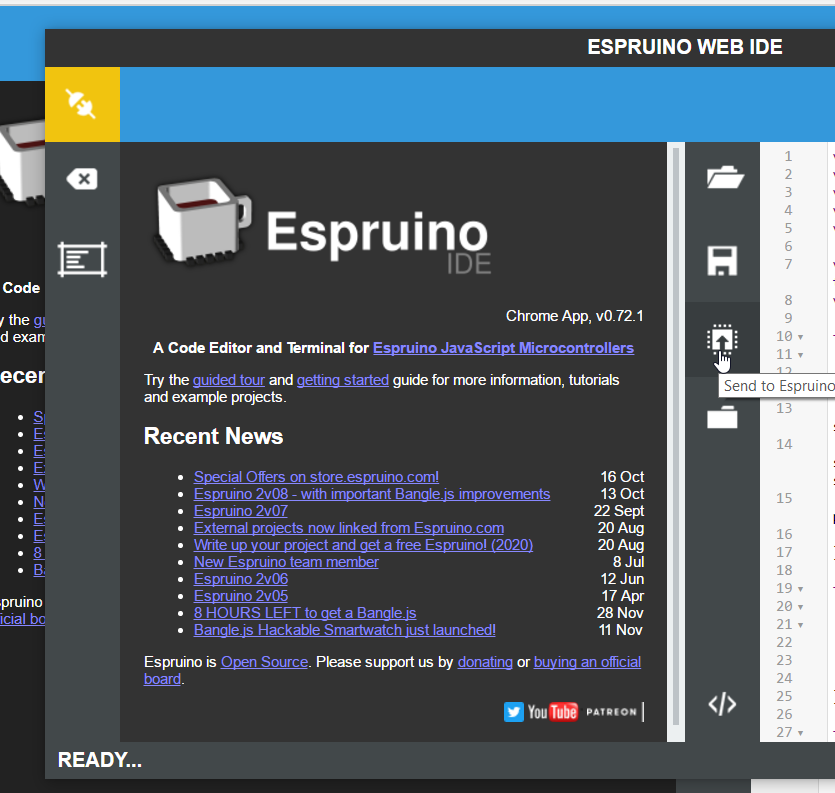Click the ESPRUINO WEB IDE title text
The height and width of the screenshot is (793, 835).
coord(685,47)
